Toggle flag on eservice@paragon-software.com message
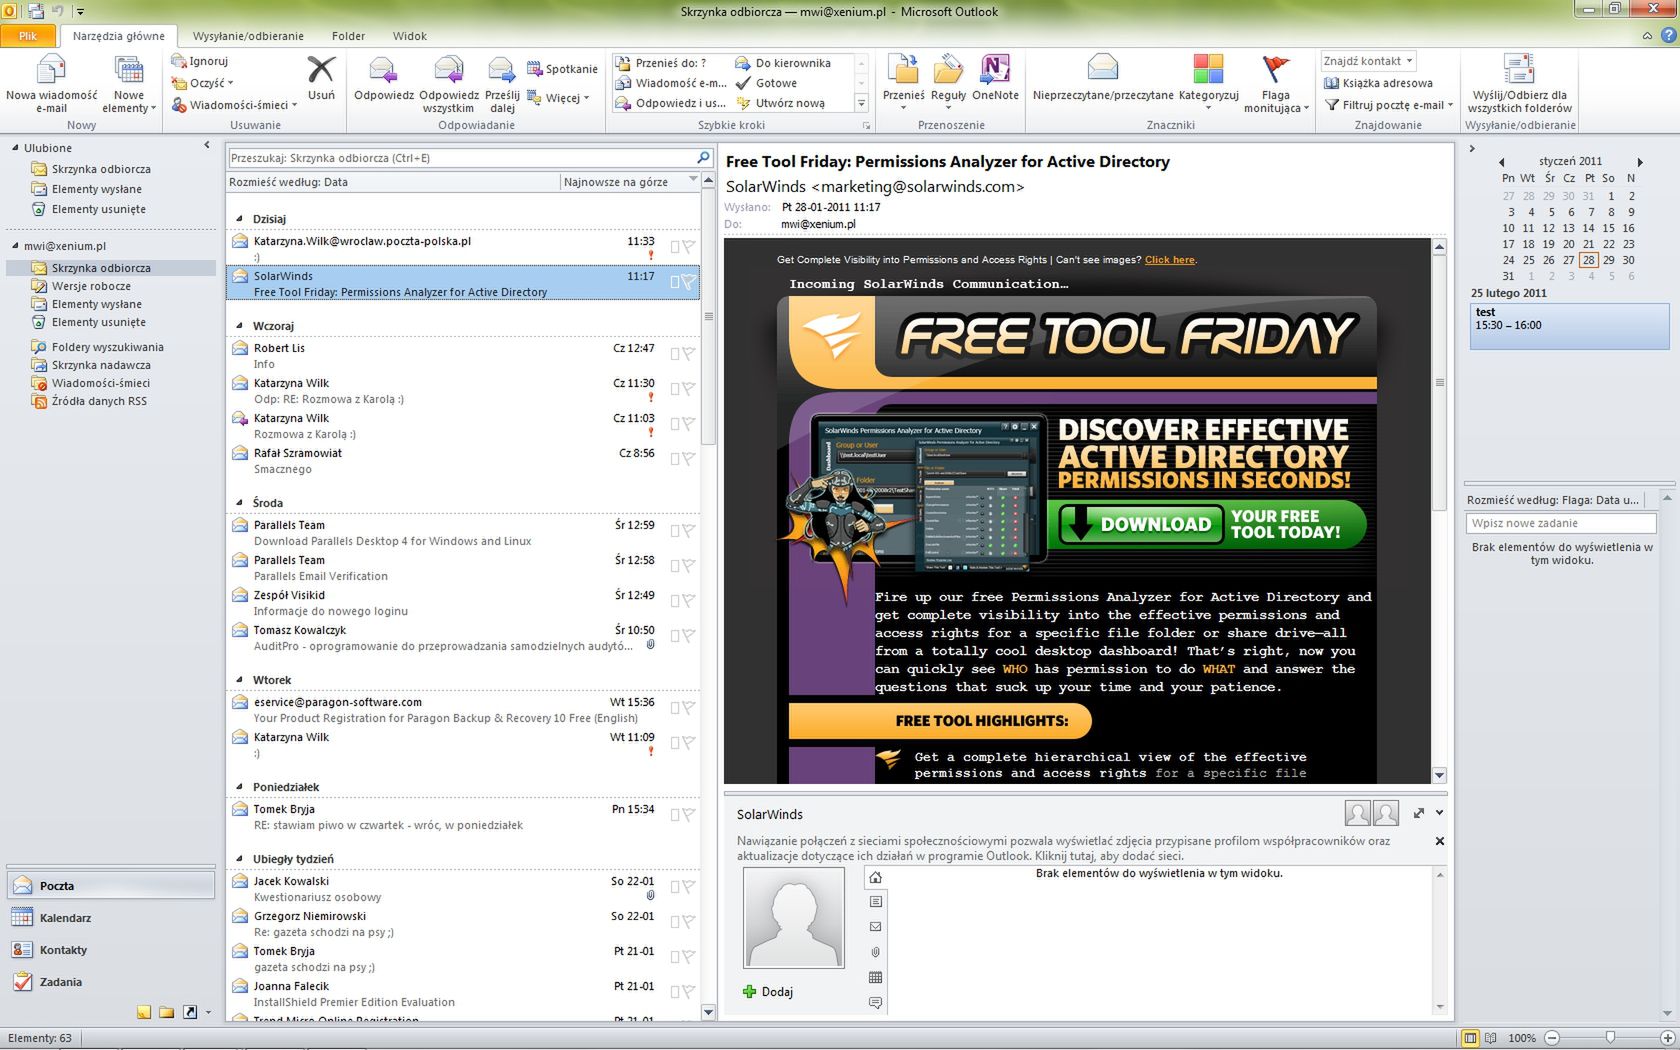This screenshot has height=1050, width=1680. pyautogui.click(x=688, y=708)
